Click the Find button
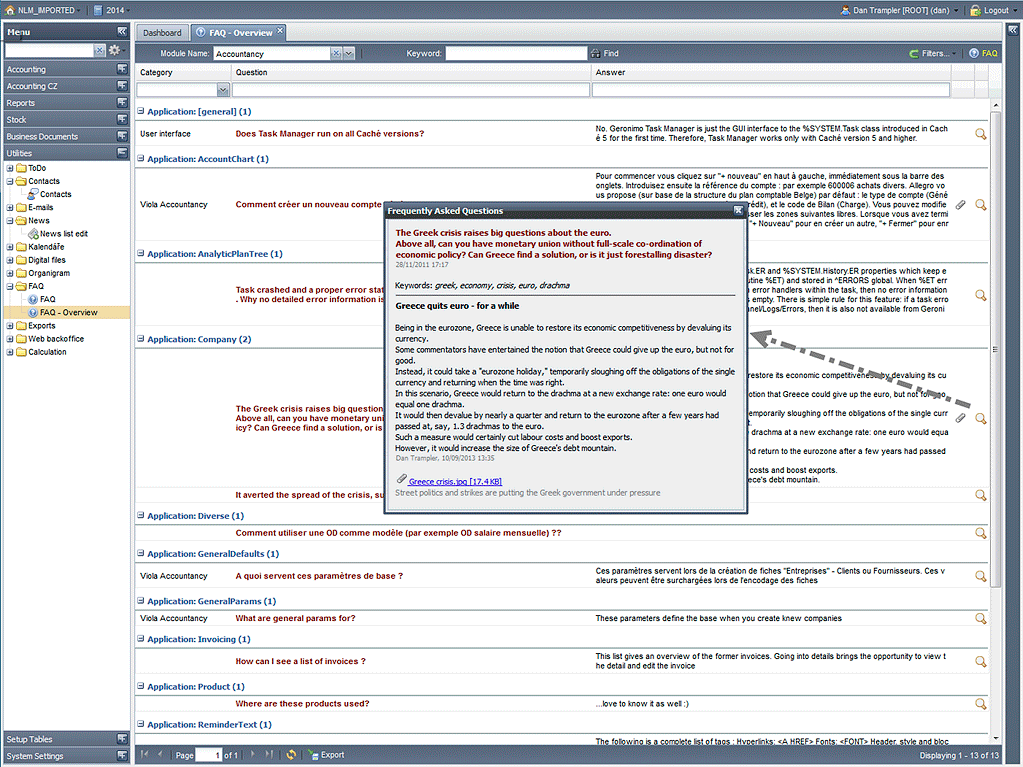1023x767 pixels. click(605, 53)
